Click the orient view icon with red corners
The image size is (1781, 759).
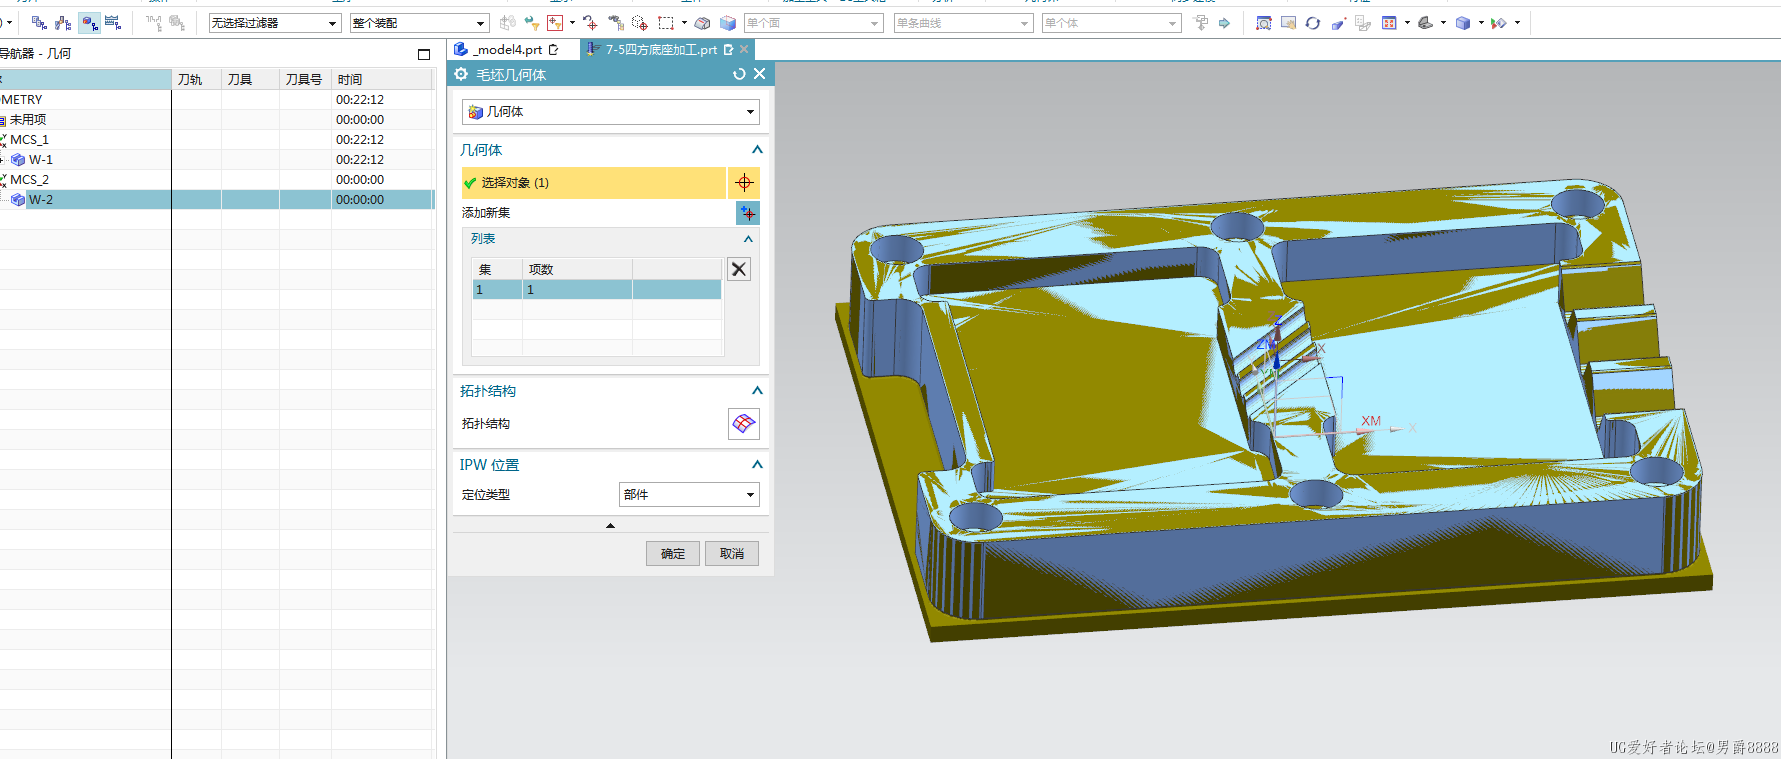click(1389, 22)
